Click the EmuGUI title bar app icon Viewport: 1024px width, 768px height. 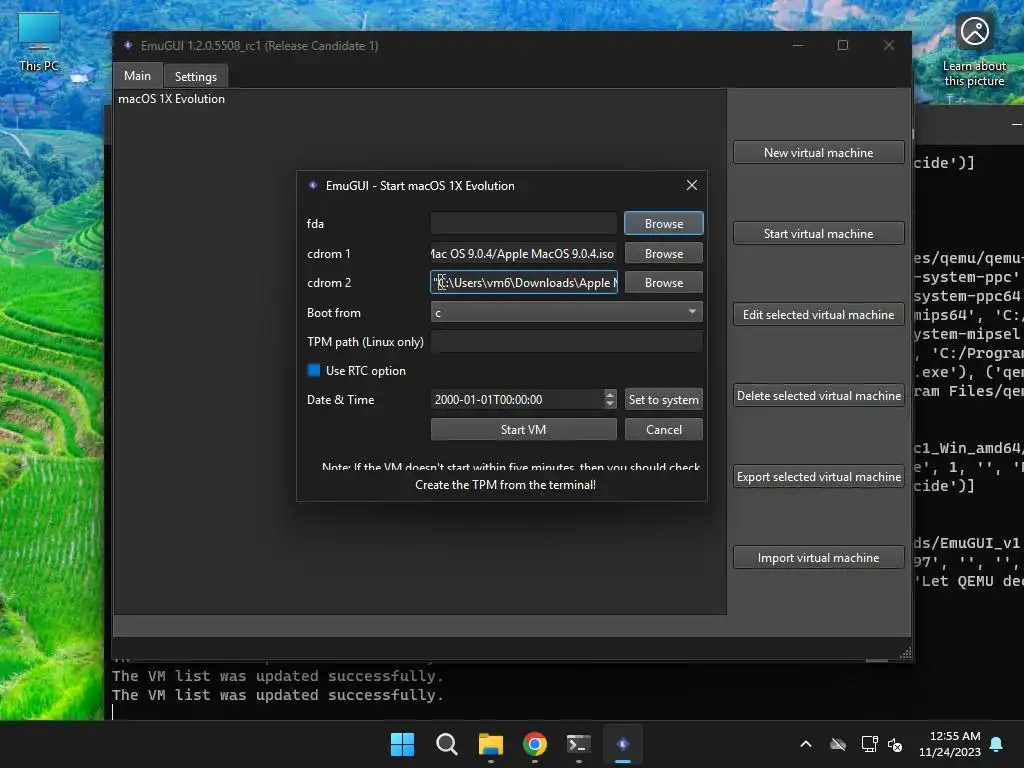pyautogui.click(x=128, y=45)
